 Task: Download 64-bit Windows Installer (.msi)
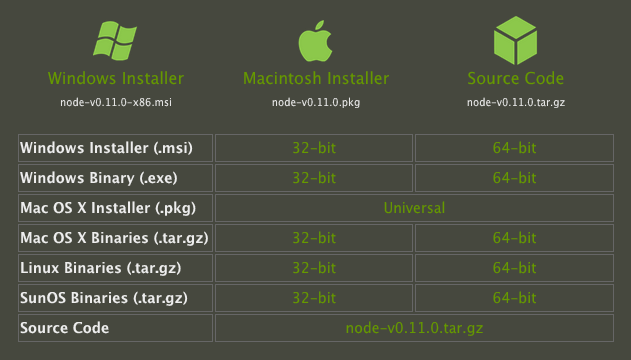click(514, 148)
